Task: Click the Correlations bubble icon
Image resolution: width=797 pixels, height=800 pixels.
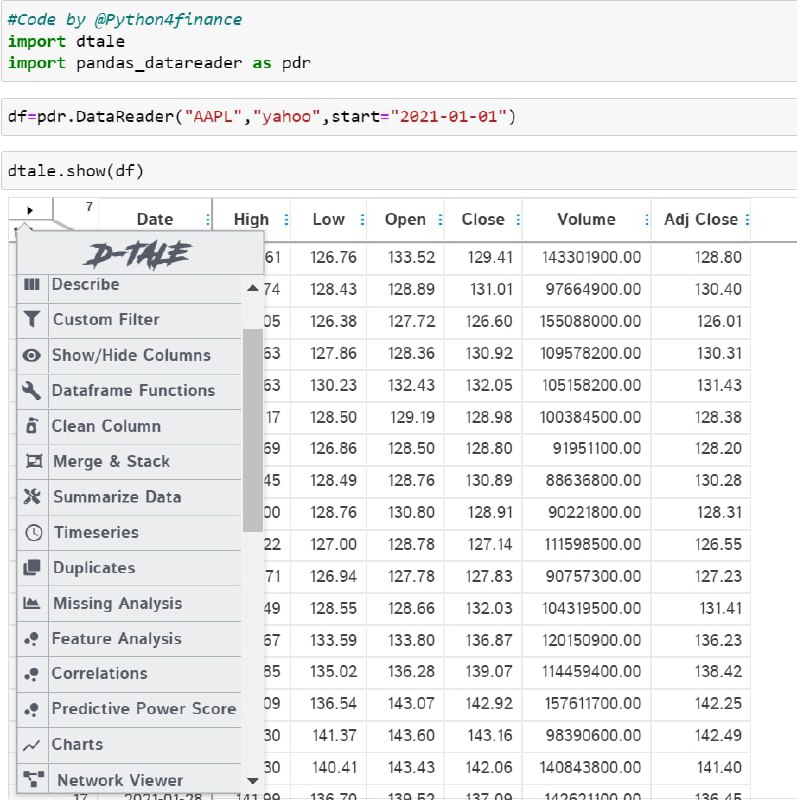Action: [32, 674]
